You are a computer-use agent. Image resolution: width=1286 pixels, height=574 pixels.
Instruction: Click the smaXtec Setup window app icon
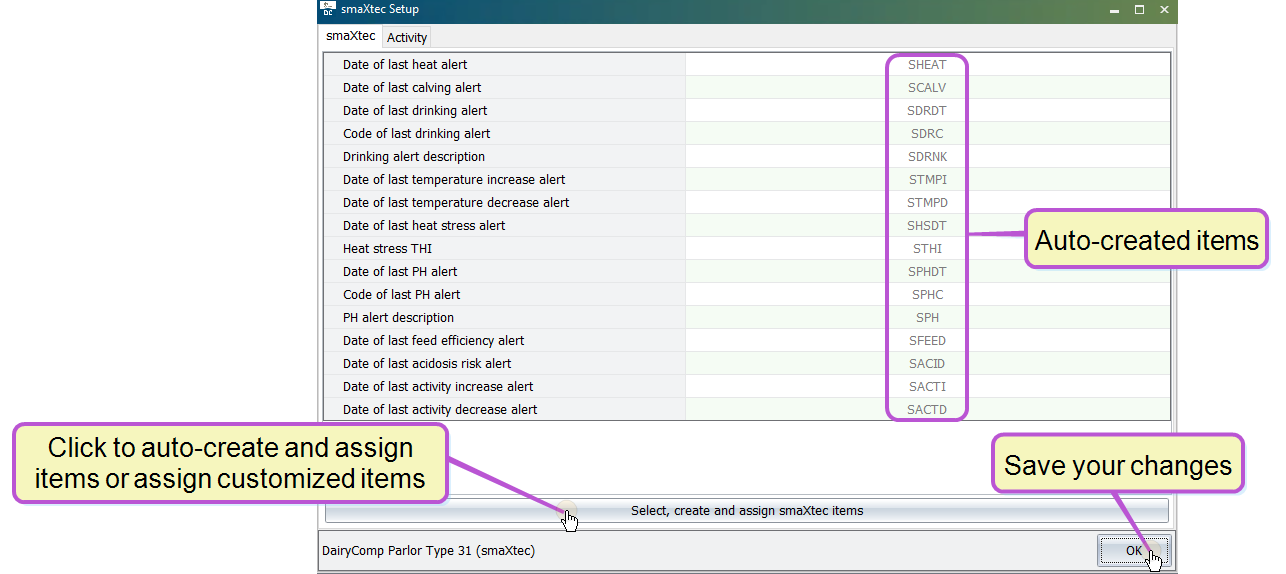tap(327, 10)
